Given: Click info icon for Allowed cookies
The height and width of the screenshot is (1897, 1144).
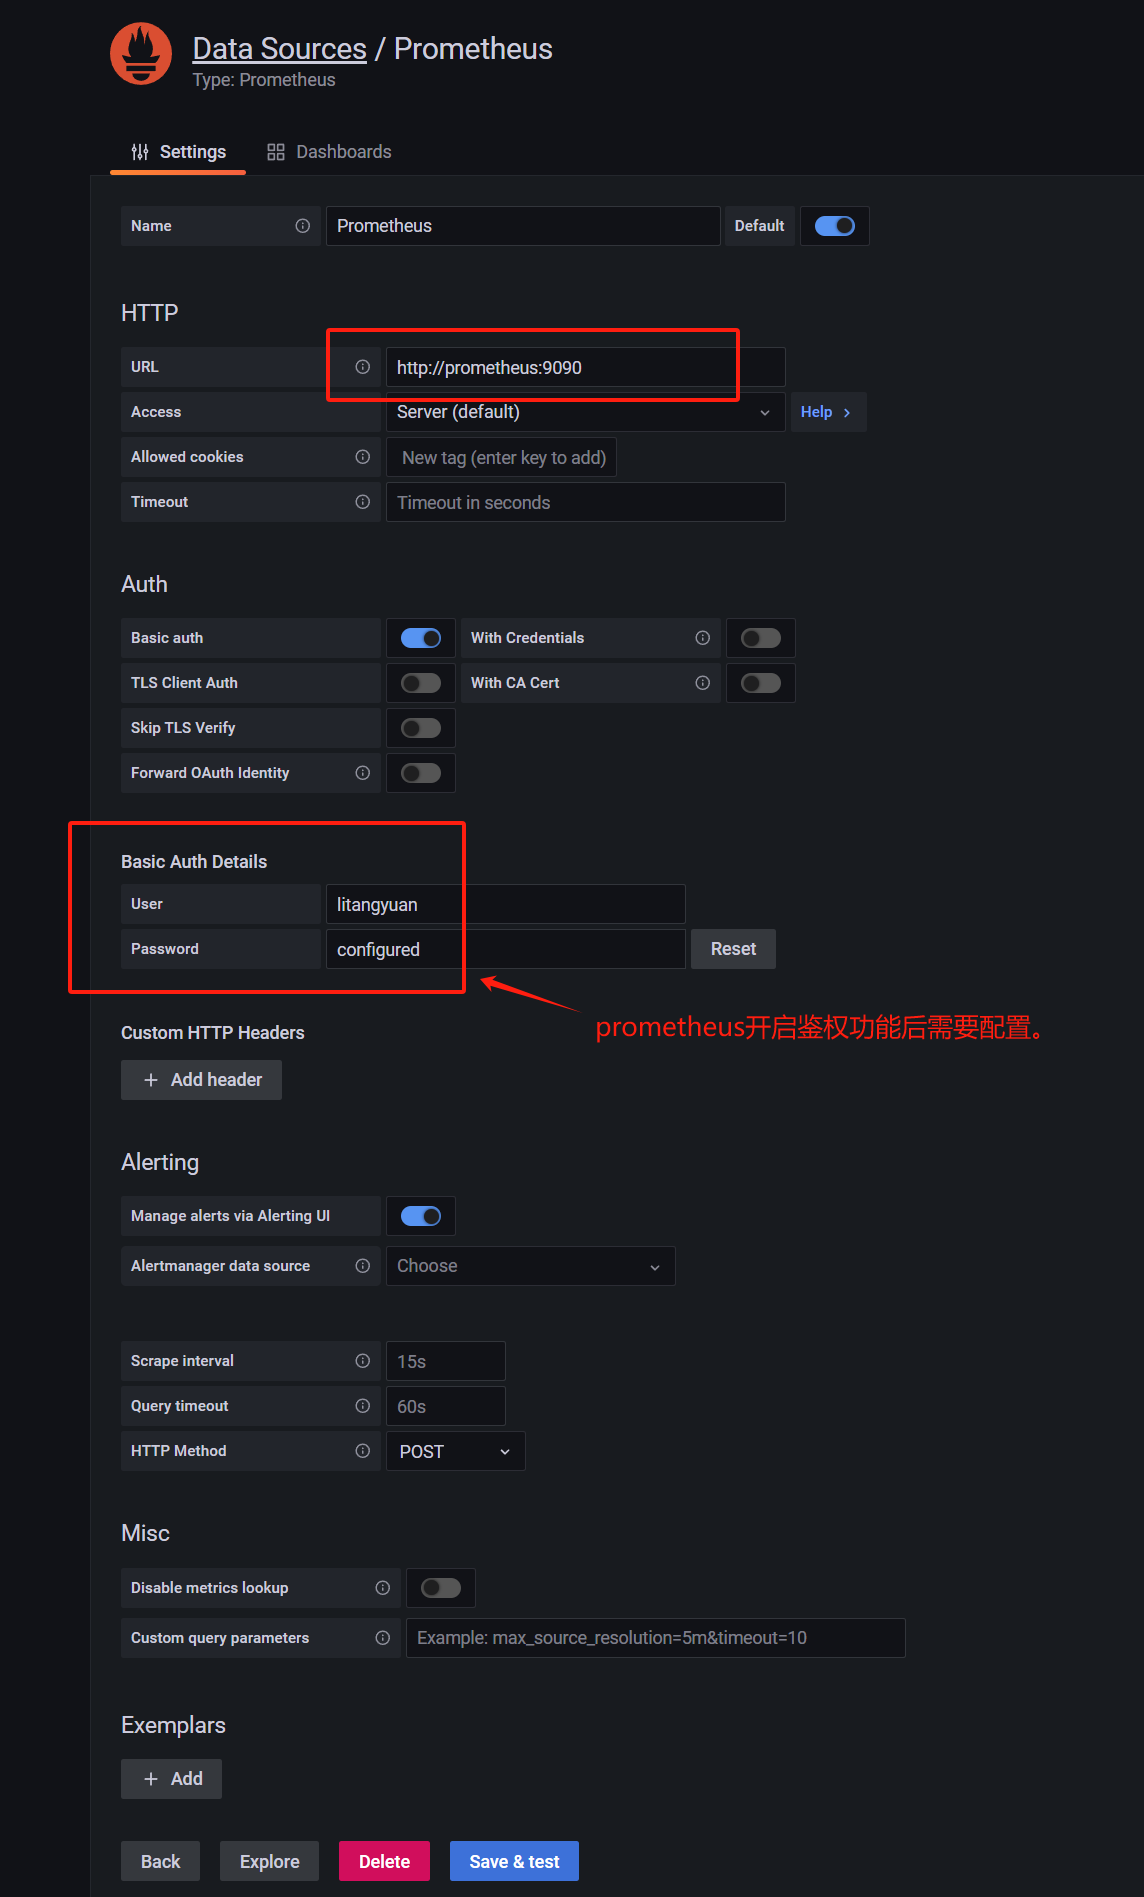Looking at the screenshot, I should pyautogui.click(x=362, y=457).
